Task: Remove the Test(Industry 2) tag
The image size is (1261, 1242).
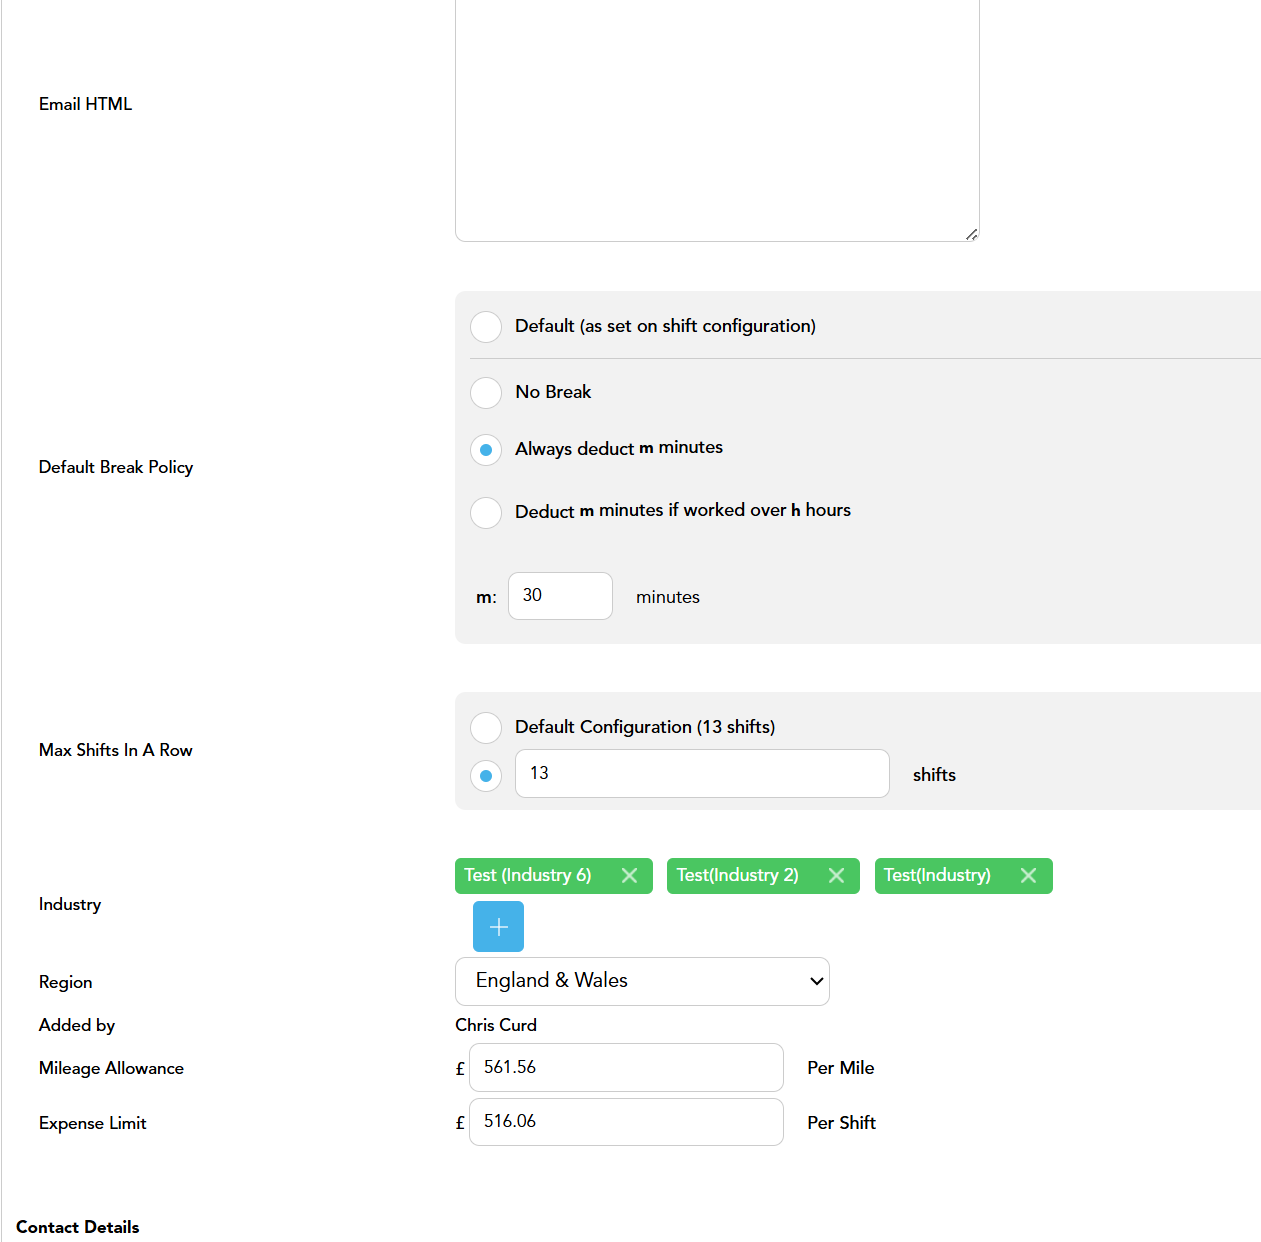Action: pyautogui.click(x=836, y=876)
